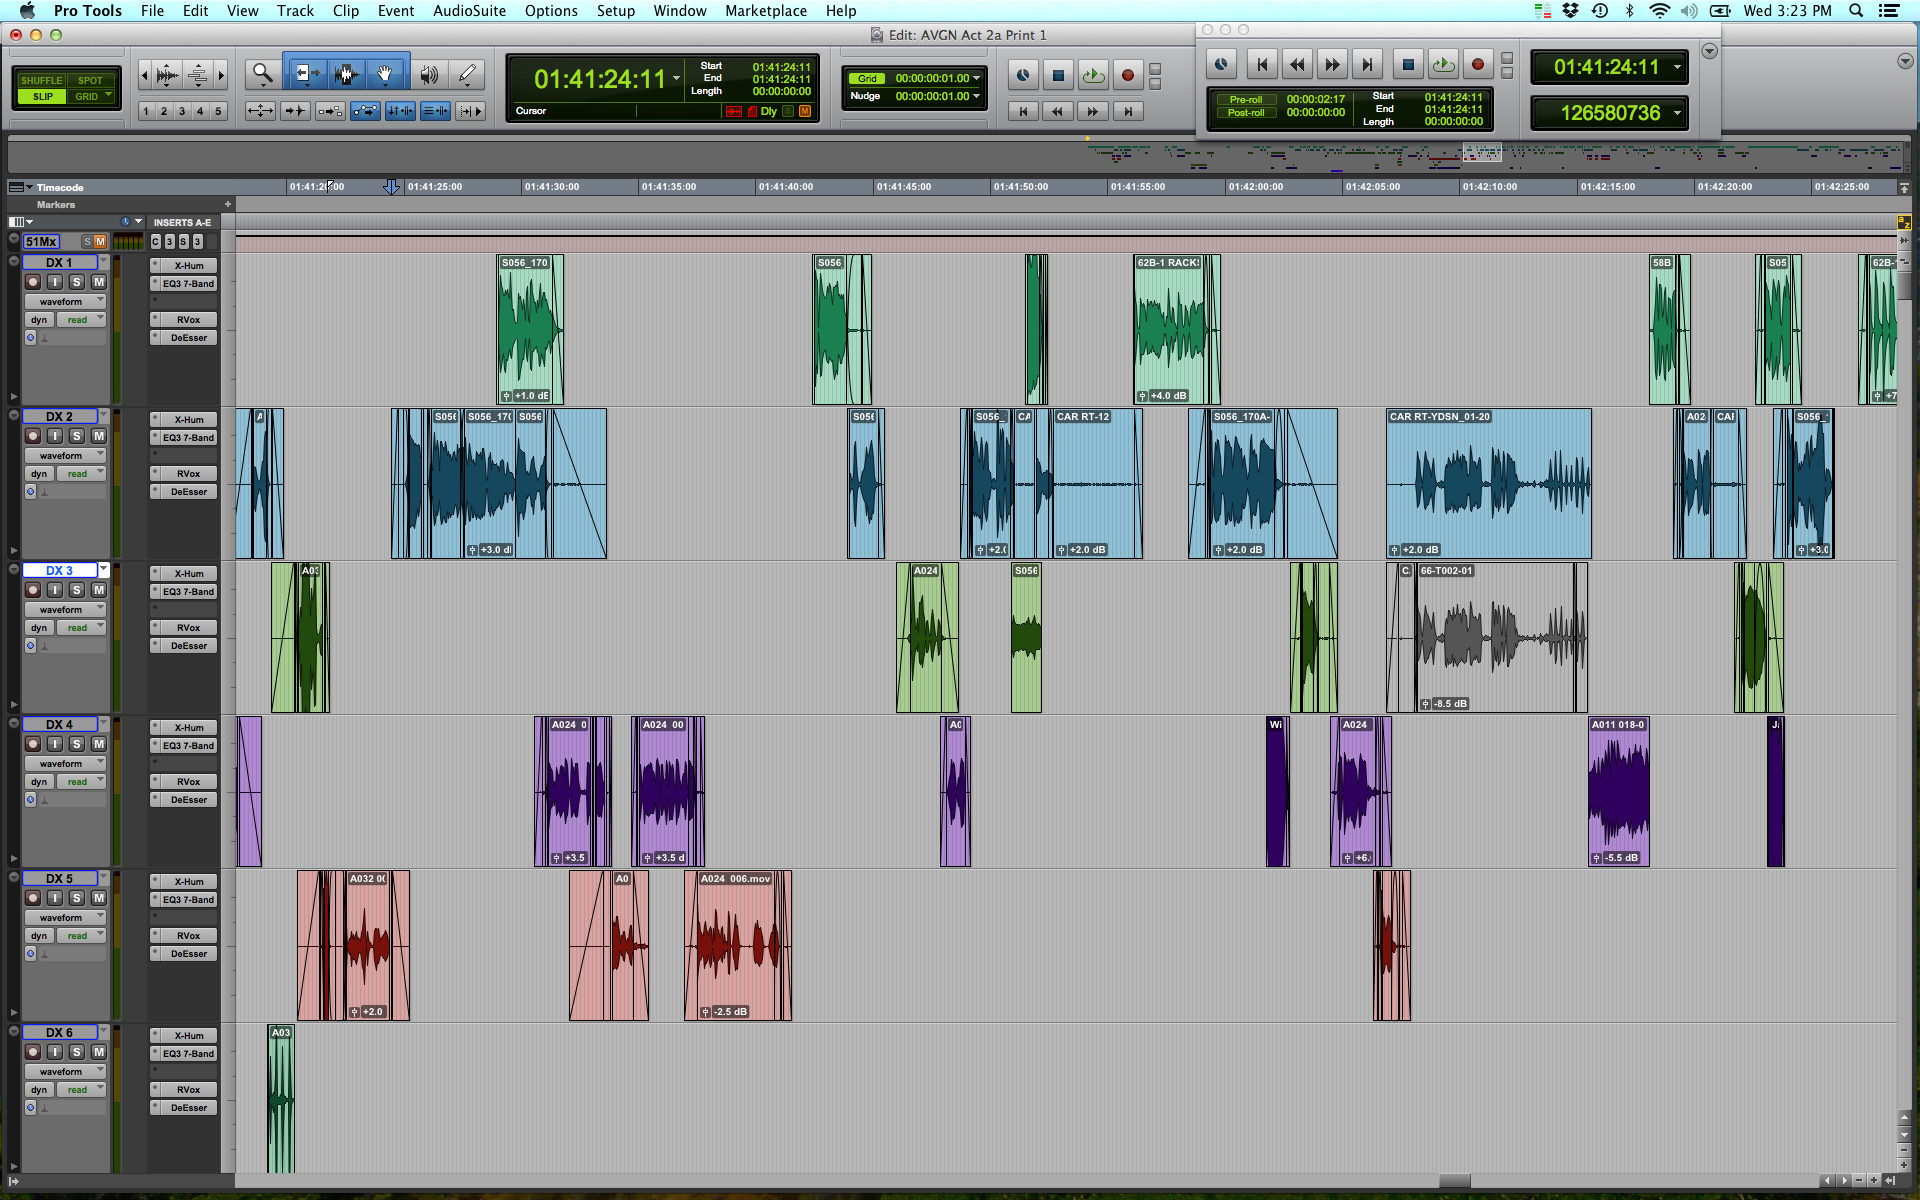Open the read automation dropdown on DX 2
This screenshot has width=1920, height=1200.
tap(81, 473)
